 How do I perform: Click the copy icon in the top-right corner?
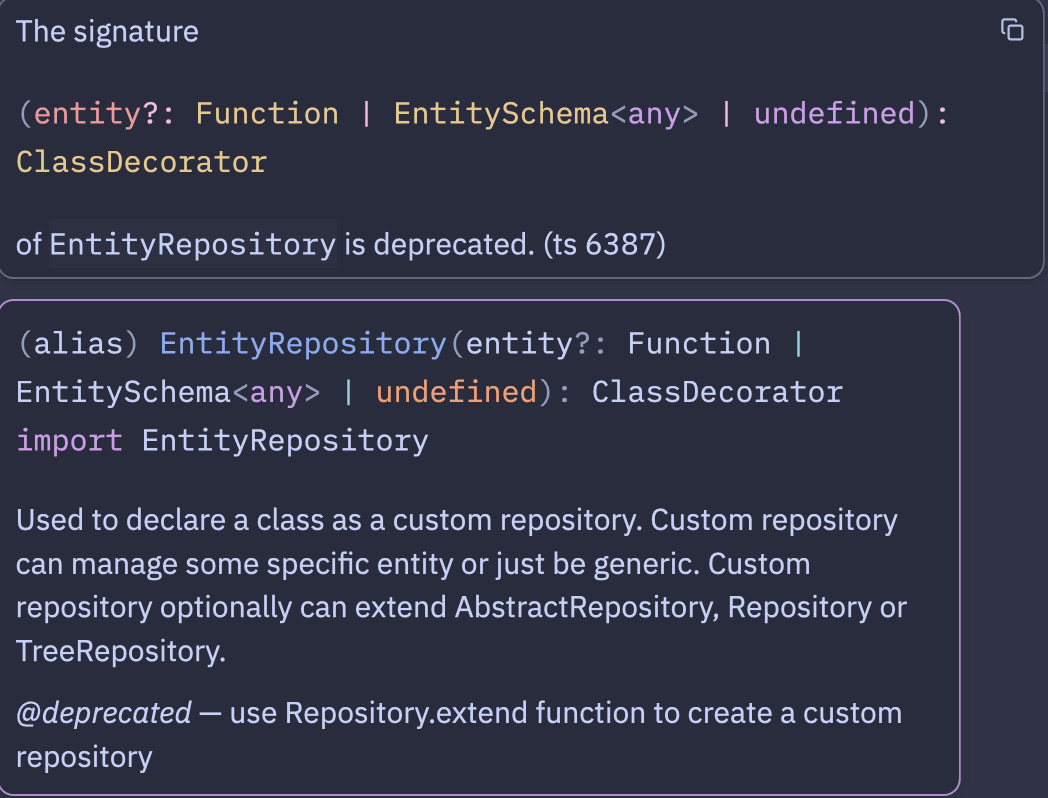pos(1012,30)
